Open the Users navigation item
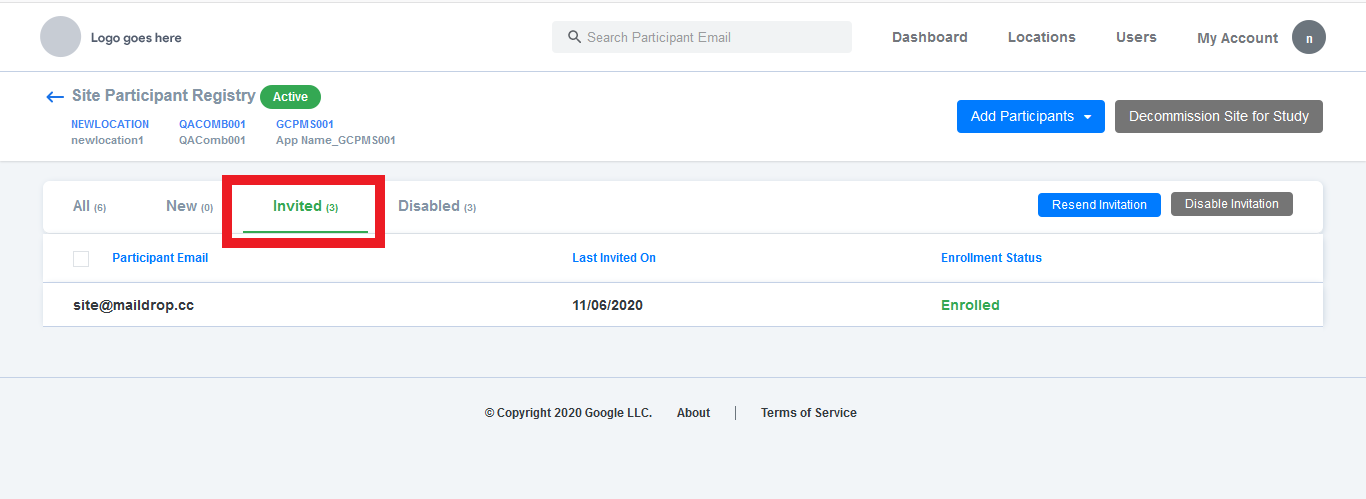1366x499 pixels. [1136, 37]
